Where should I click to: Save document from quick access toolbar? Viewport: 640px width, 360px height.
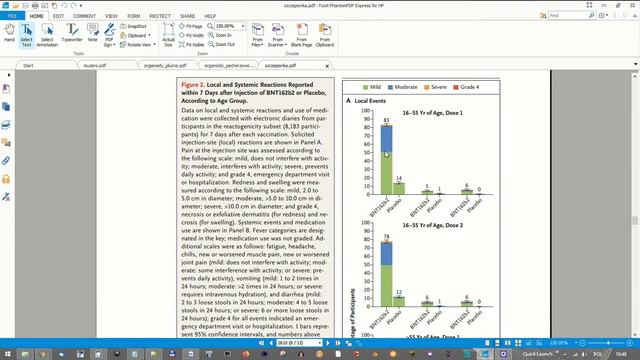pyautogui.click(x=25, y=5)
